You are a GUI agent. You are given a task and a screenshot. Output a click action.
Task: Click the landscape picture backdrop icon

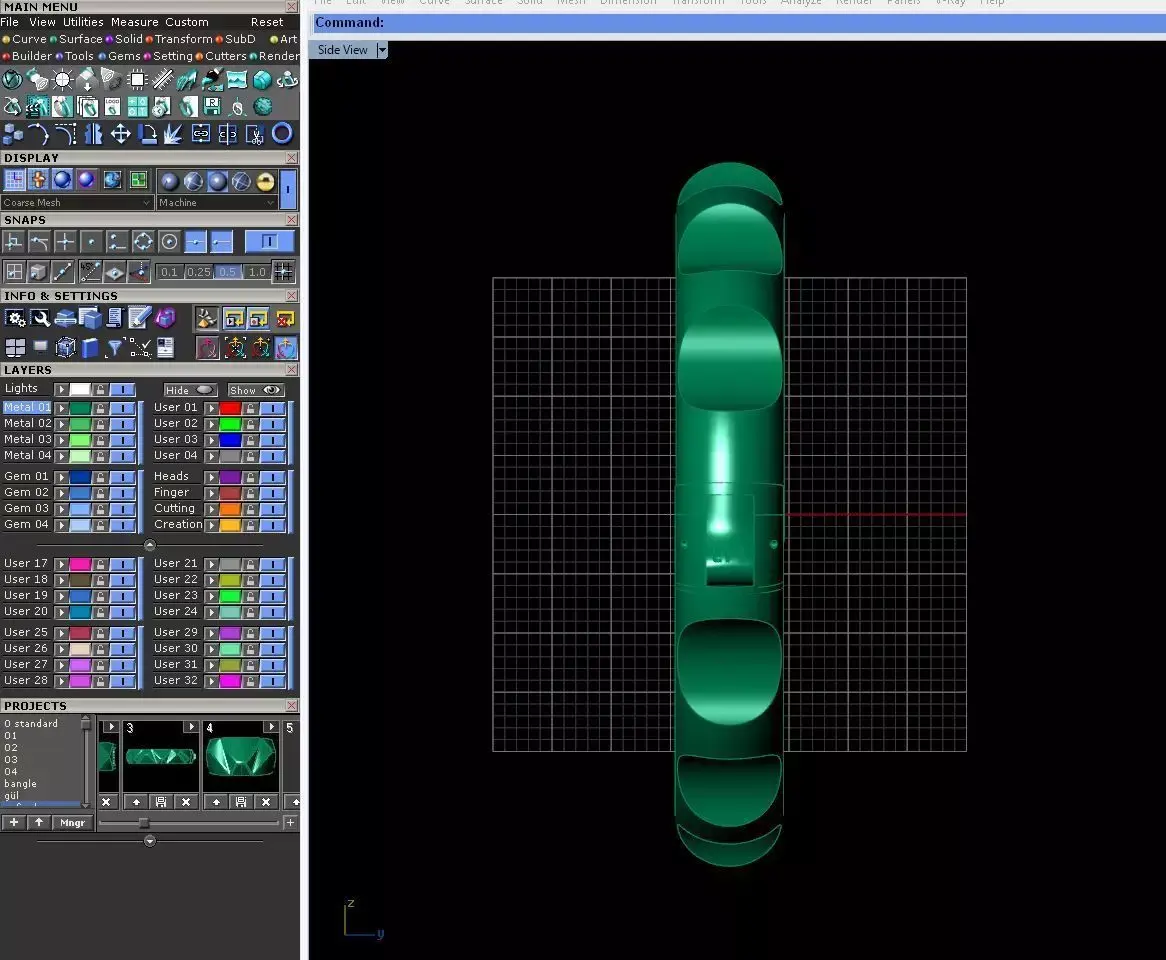(237, 80)
